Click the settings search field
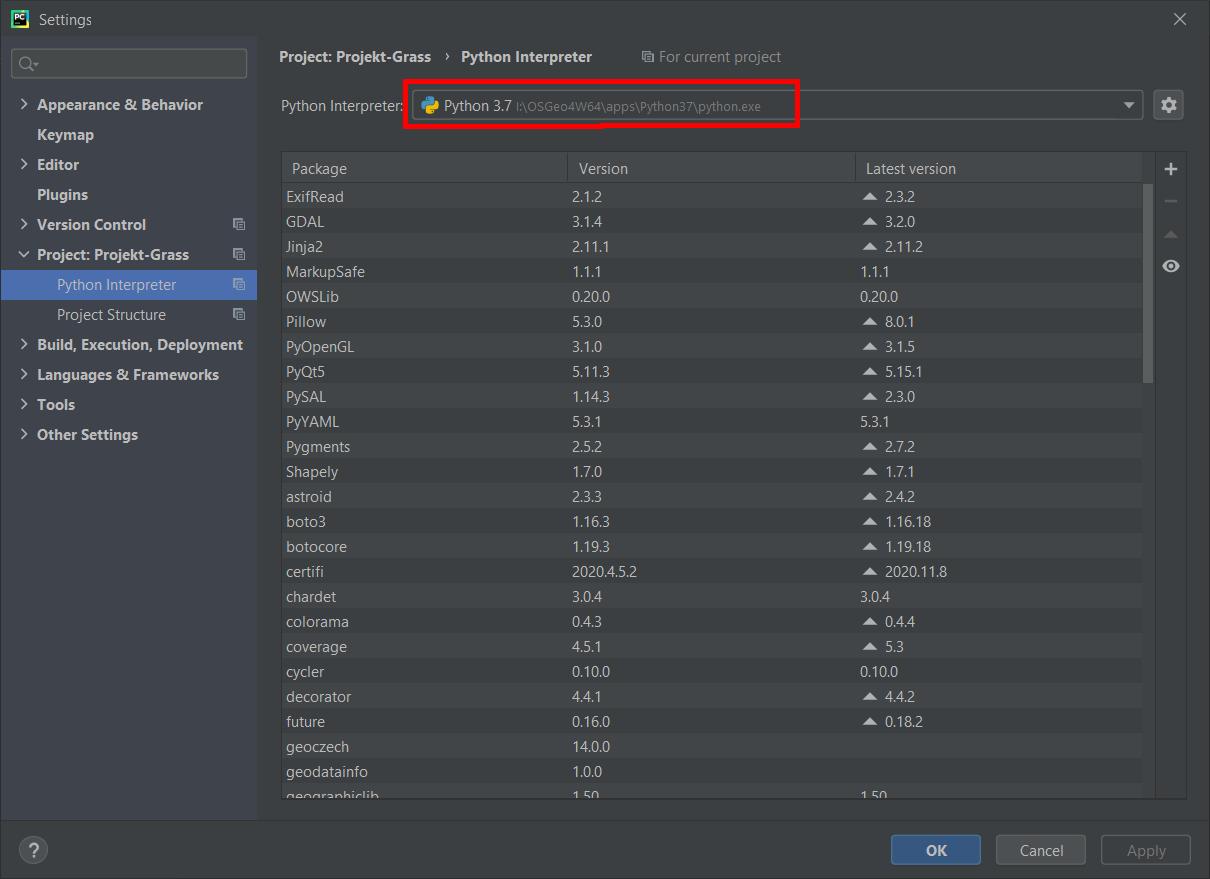The height and width of the screenshot is (879, 1210). coord(128,63)
